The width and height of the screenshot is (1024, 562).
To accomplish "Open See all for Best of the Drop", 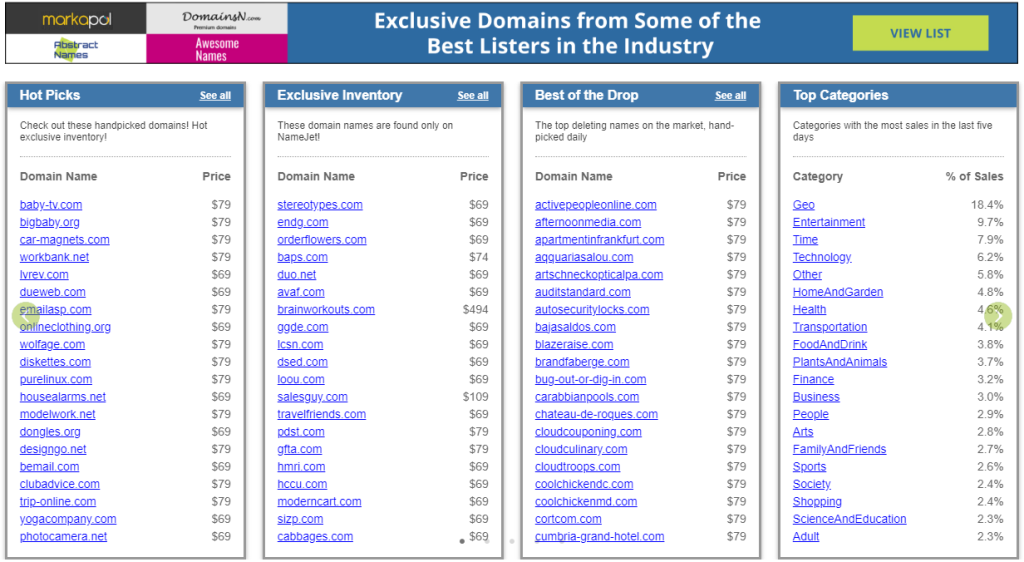I will pyautogui.click(x=730, y=96).
